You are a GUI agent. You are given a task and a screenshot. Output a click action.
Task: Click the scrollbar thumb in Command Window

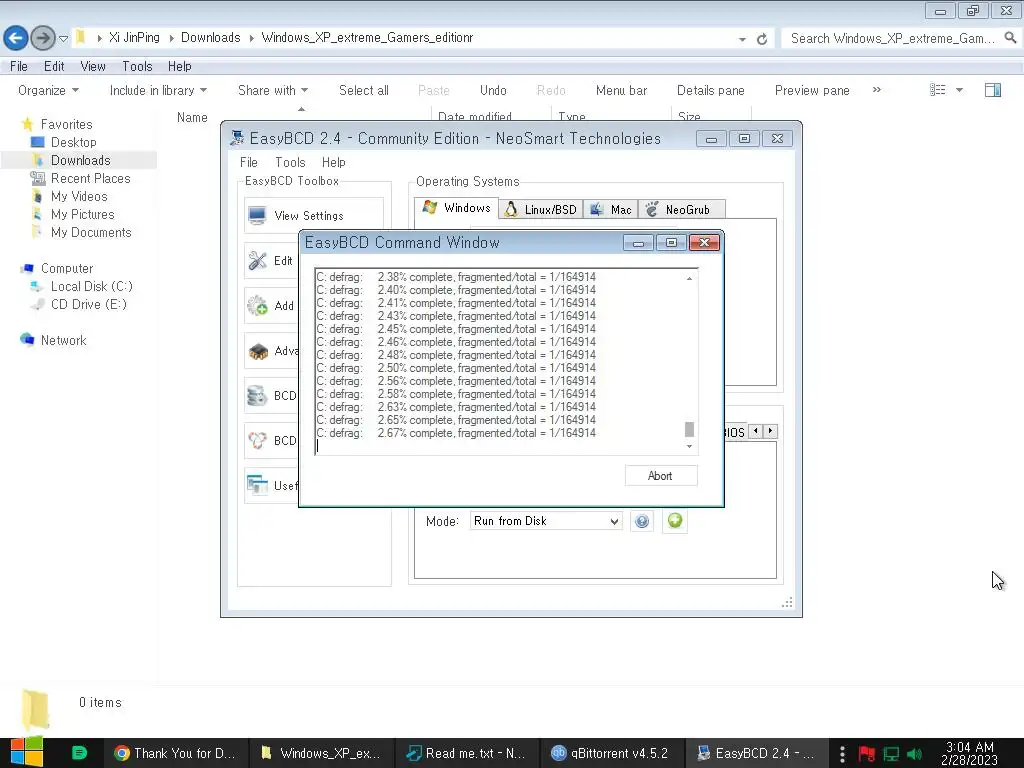tap(689, 429)
